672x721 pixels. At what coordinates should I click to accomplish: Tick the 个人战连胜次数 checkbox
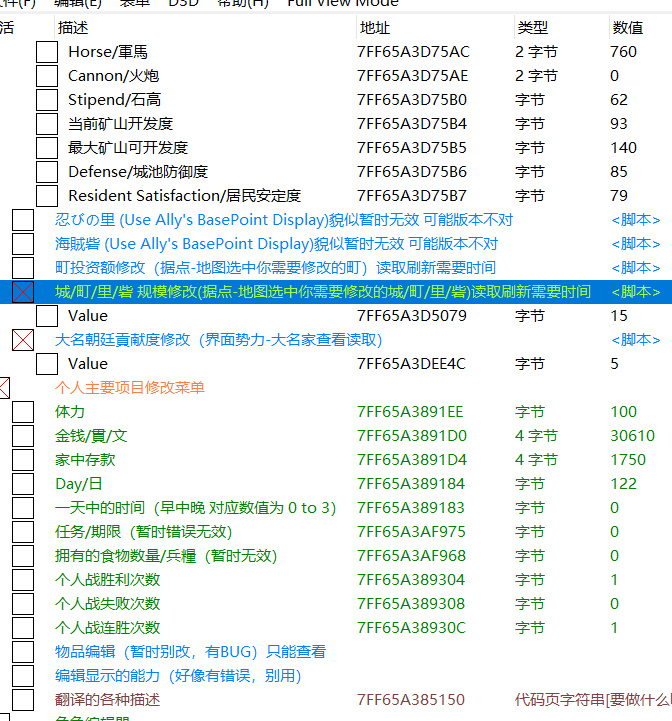pyautogui.click(x=23, y=628)
